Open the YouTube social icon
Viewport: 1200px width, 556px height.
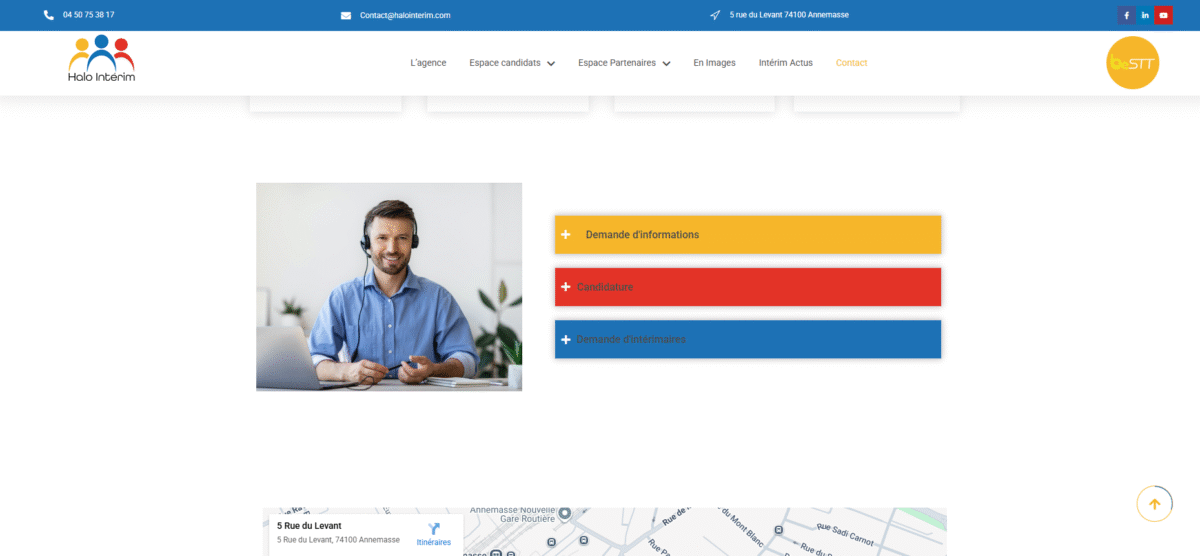point(1163,15)
